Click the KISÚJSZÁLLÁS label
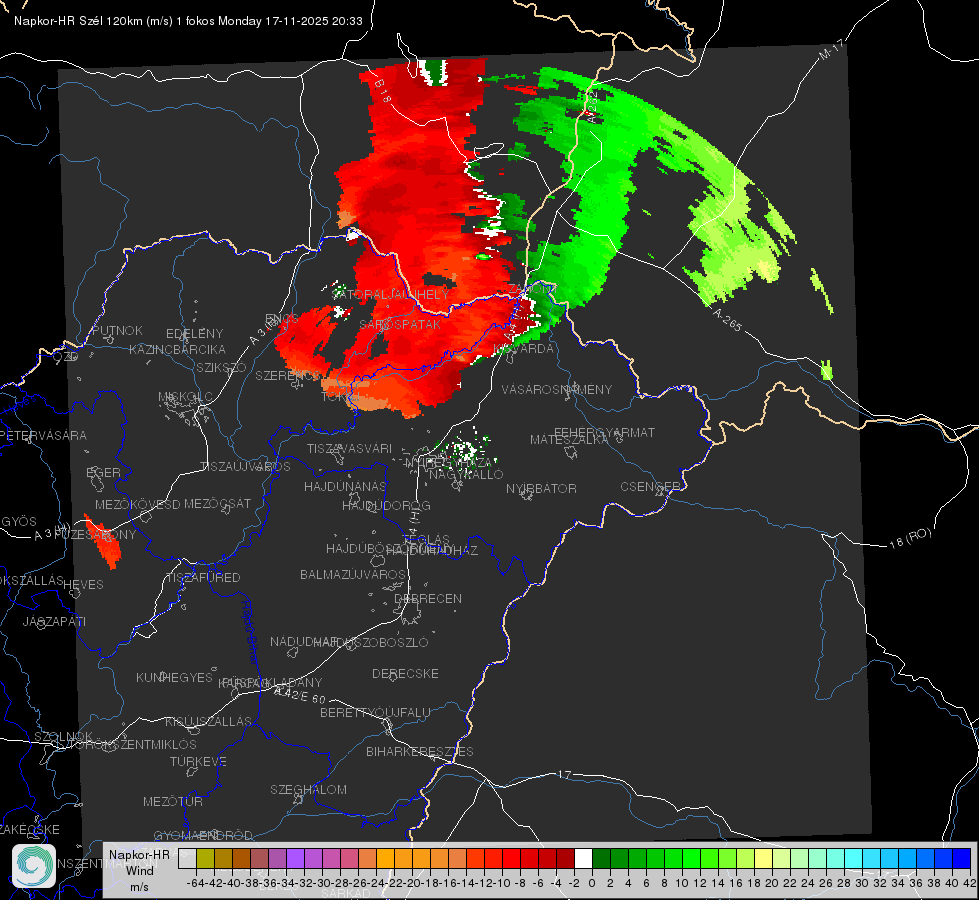979x900 pixels. (x=208, y=721)
